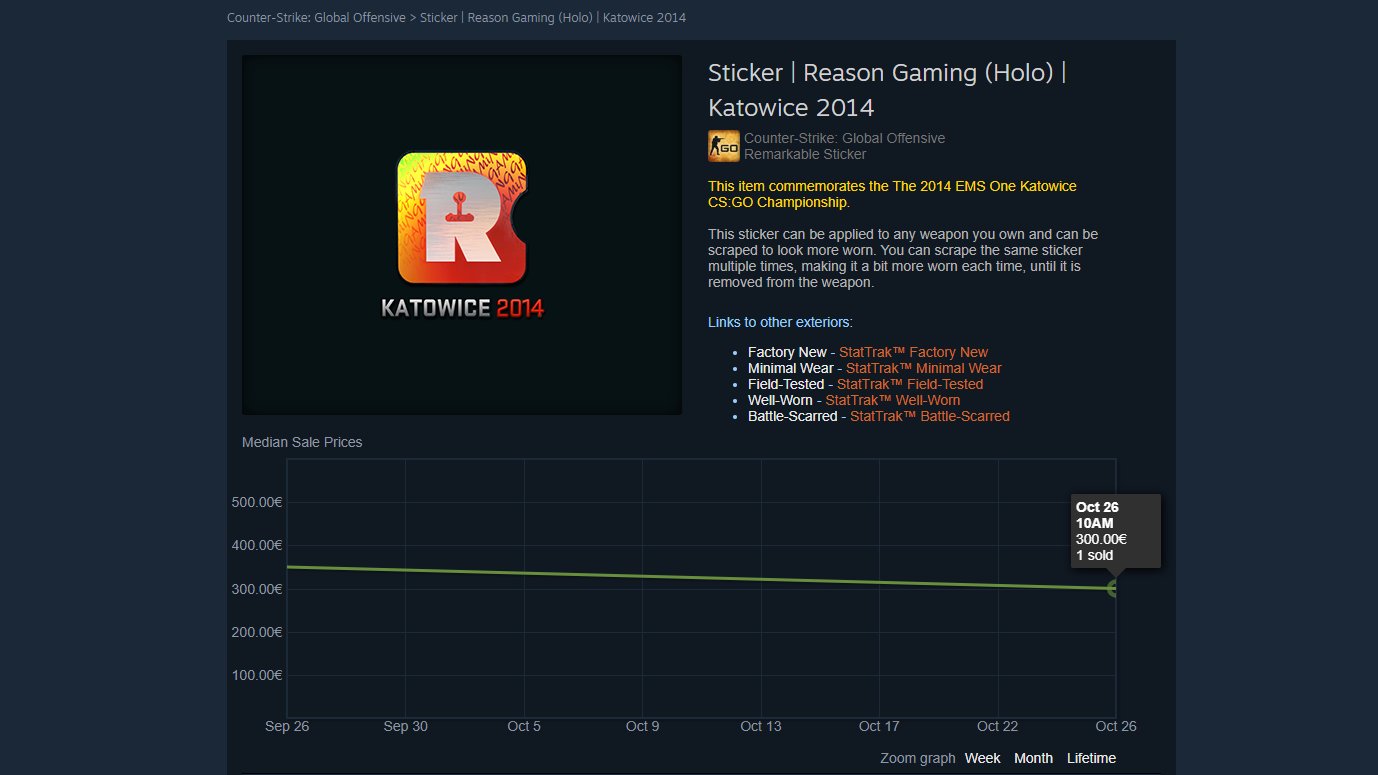Select the Minimal Wear exterior

(791, 368)
